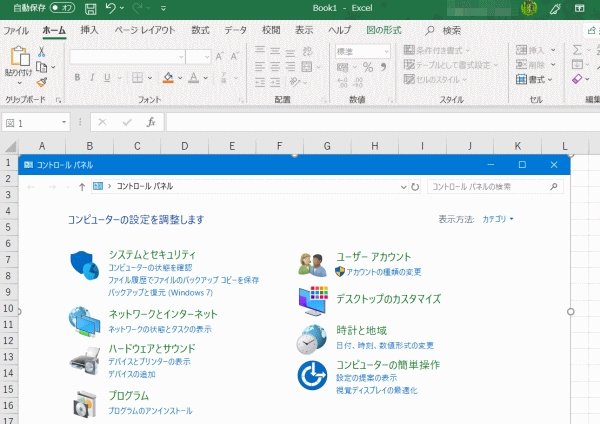Select the Format Painter brush
600x424 pixels.
pos(41,82)
